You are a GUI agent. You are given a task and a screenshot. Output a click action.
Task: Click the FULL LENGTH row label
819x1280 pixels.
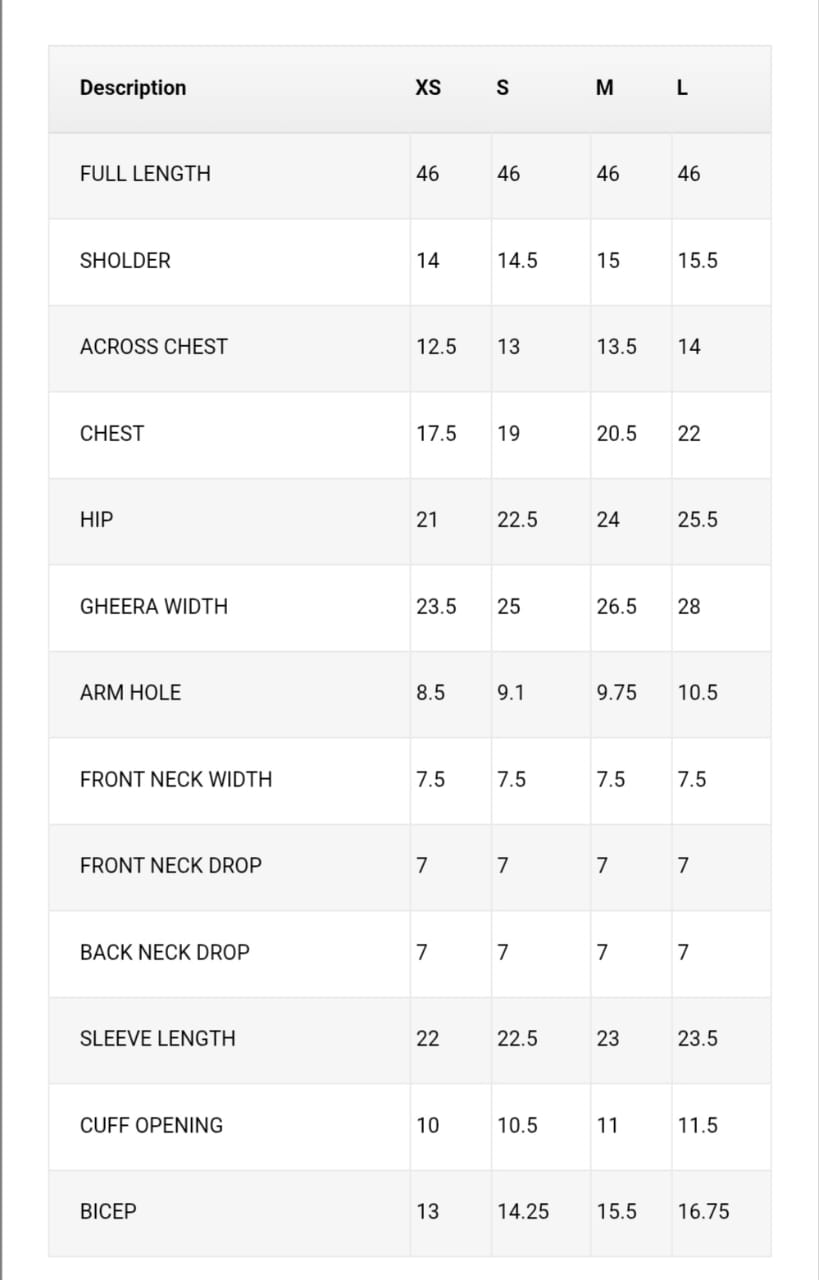[145, 174]
